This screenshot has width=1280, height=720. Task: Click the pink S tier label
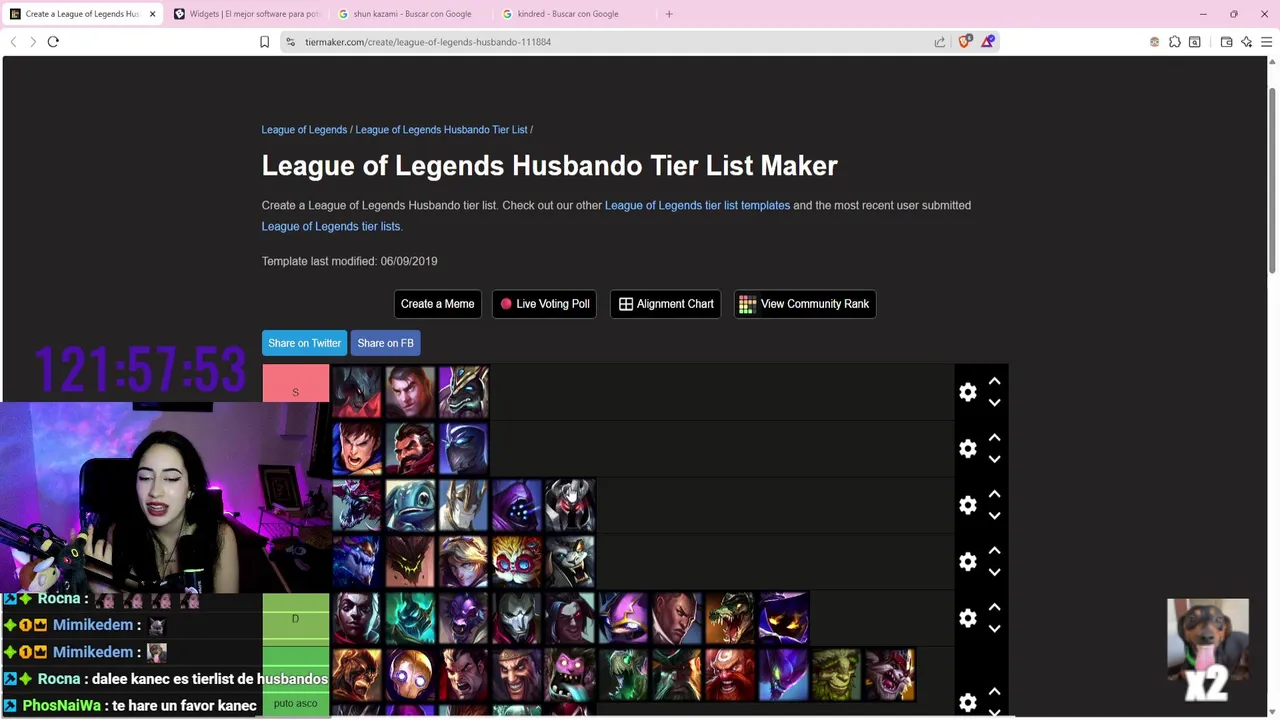coord(295,383)
